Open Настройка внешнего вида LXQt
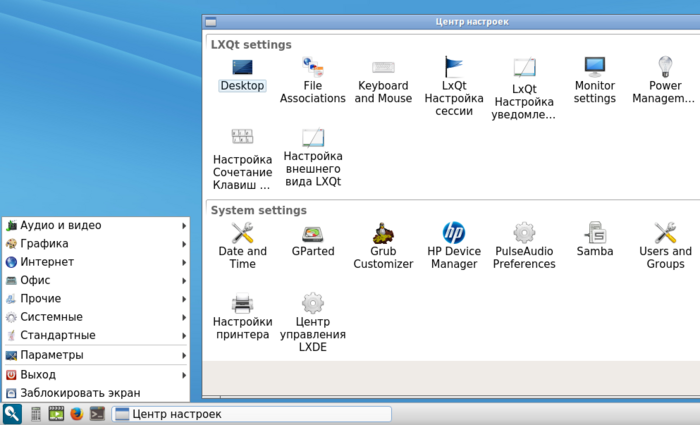The height and width of the screenshot is (425, 700). (312, 157)
